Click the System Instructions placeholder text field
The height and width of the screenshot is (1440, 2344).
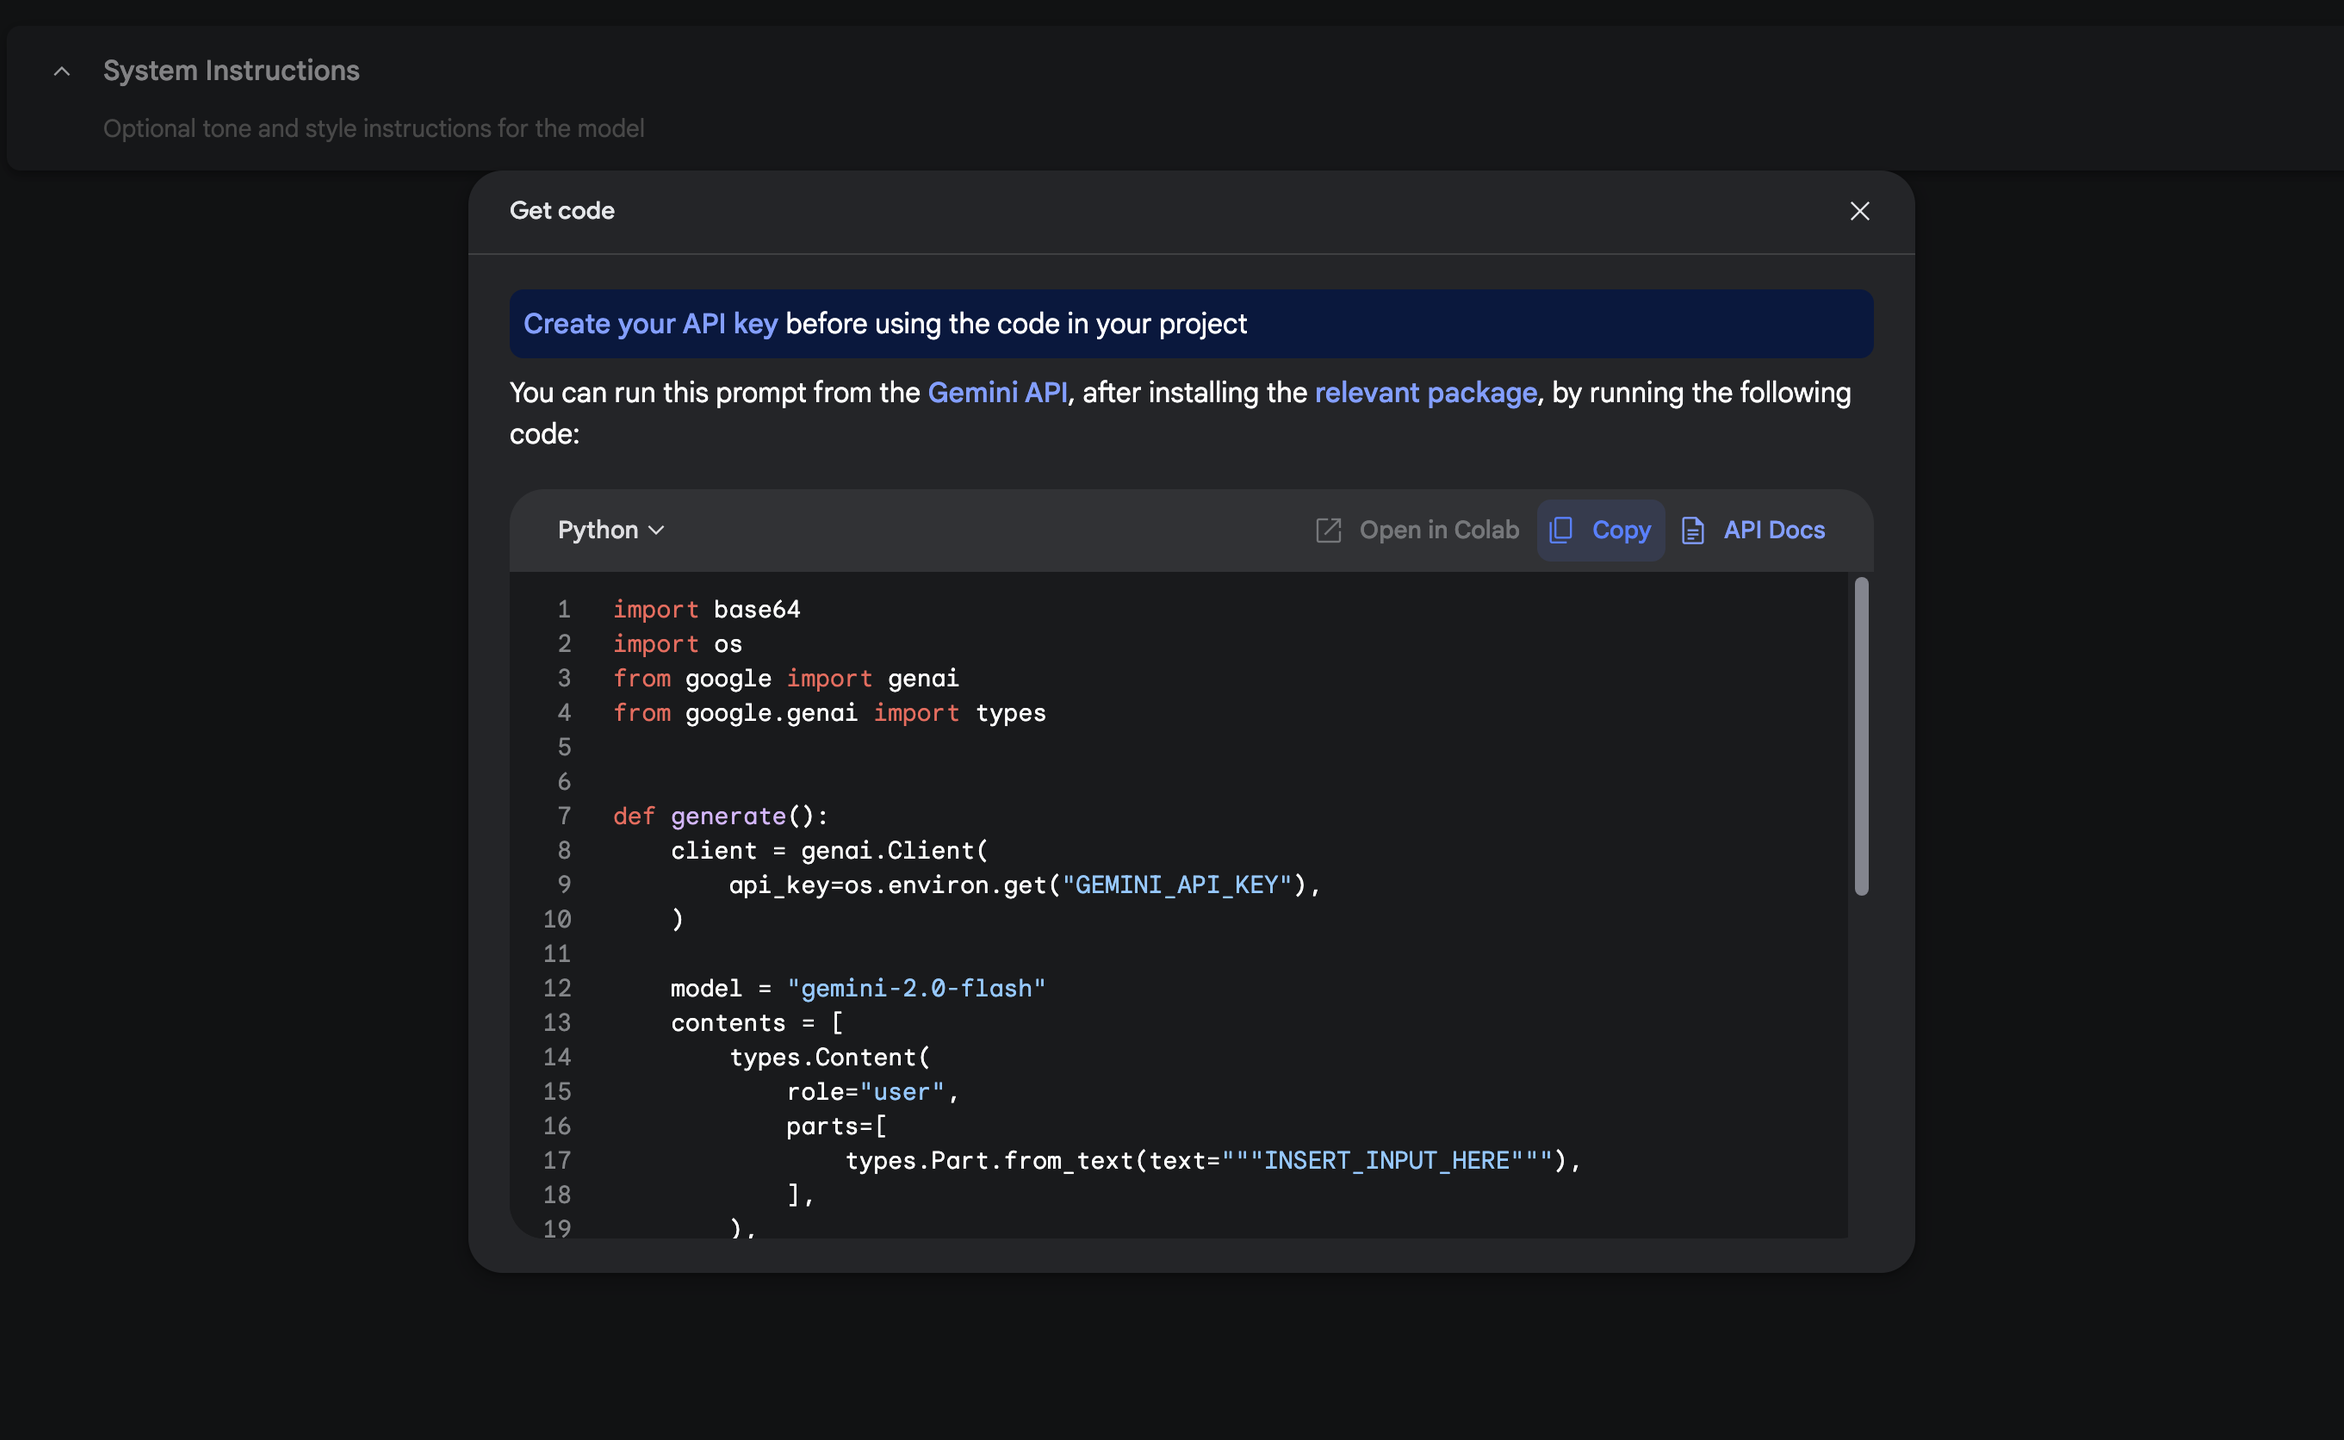tap(373, 129)
